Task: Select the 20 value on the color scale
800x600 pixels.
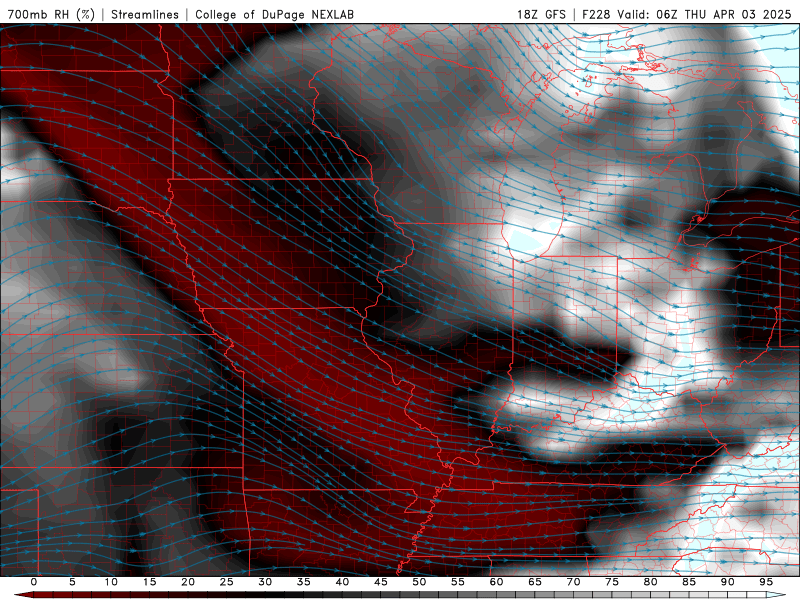Action: coord(188,582)
